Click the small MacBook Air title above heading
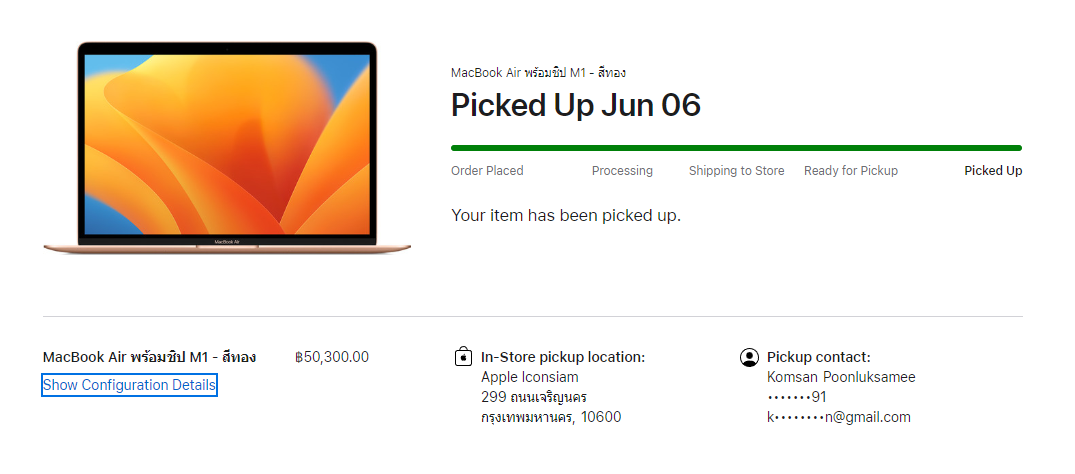The height and width of the screenshot is (474, 1075). click(538, 72)
